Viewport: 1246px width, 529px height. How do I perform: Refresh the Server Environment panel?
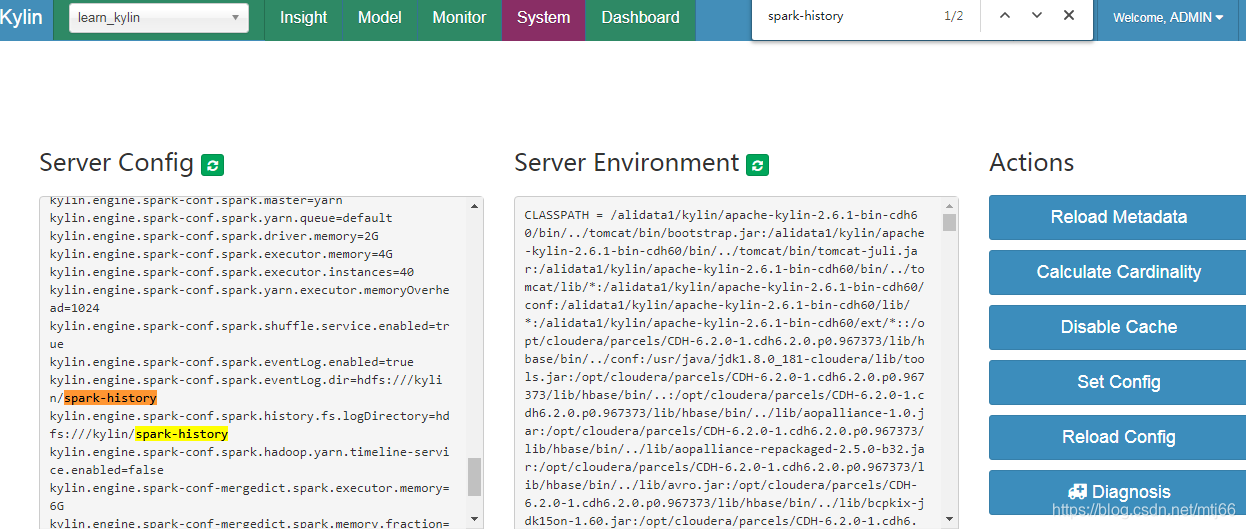pyautogui.click(x=758, y=165)
